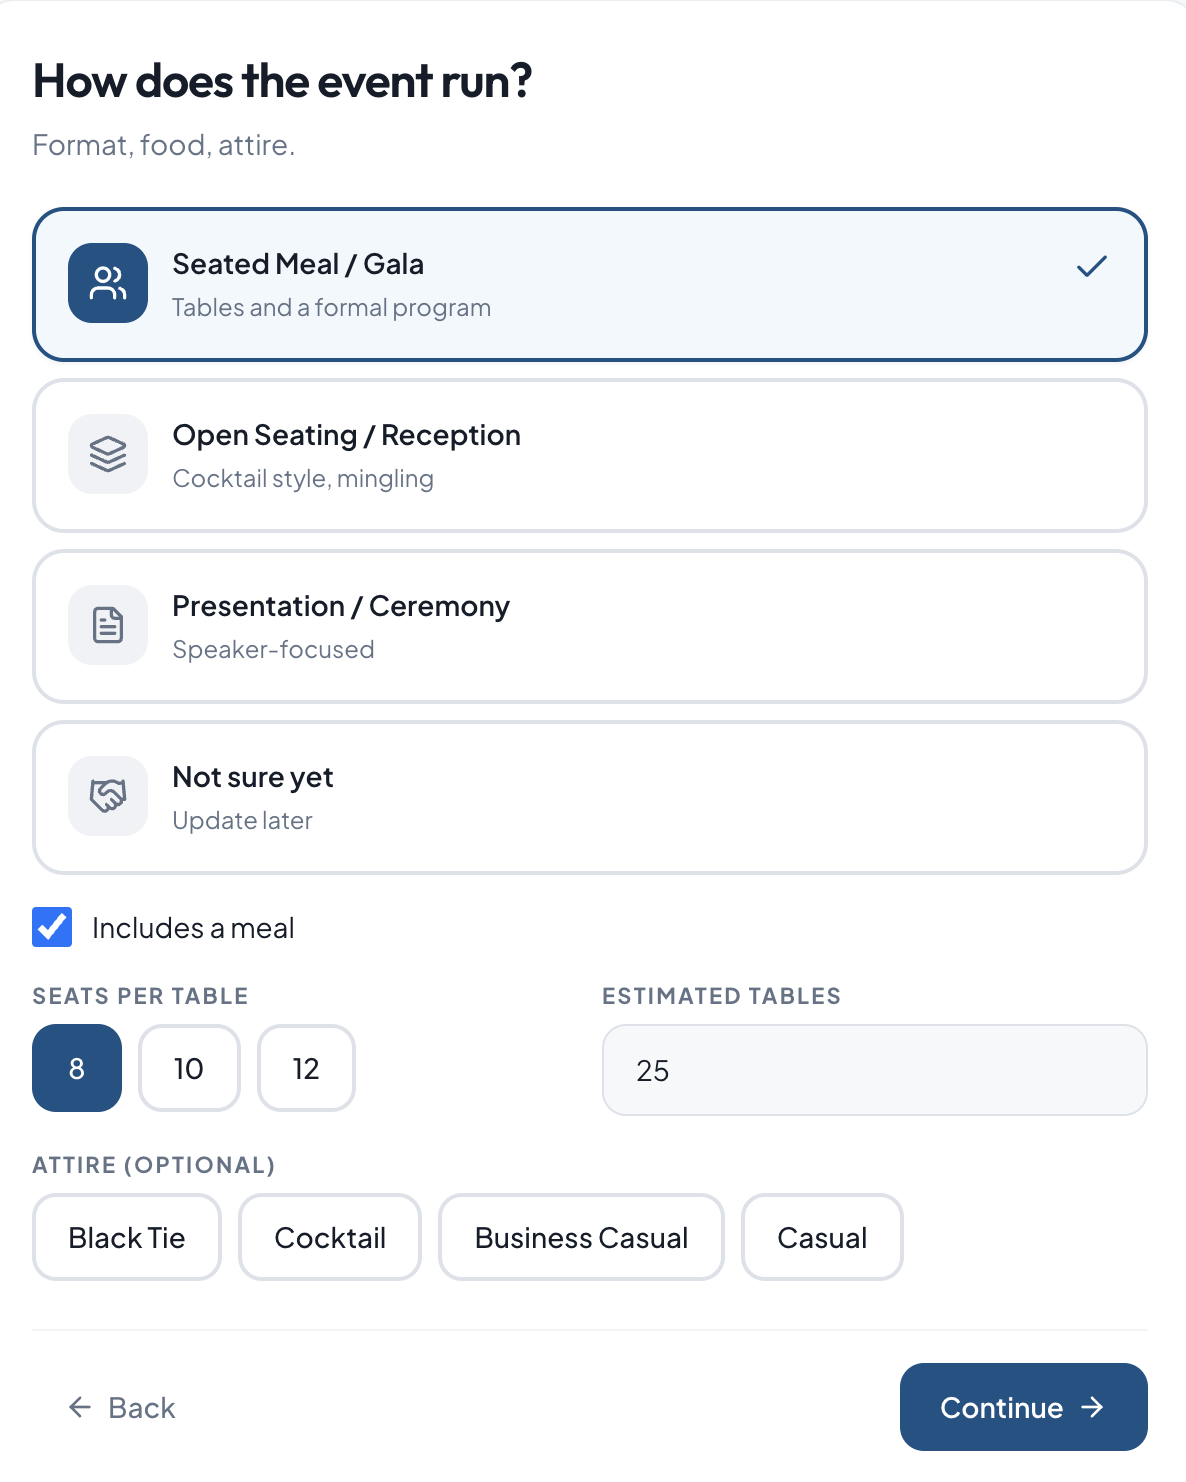Screen dimensions: 1186x1482
Task: Set seats per table to 10
Action: pyautogui.click(x=189, y=1068)
